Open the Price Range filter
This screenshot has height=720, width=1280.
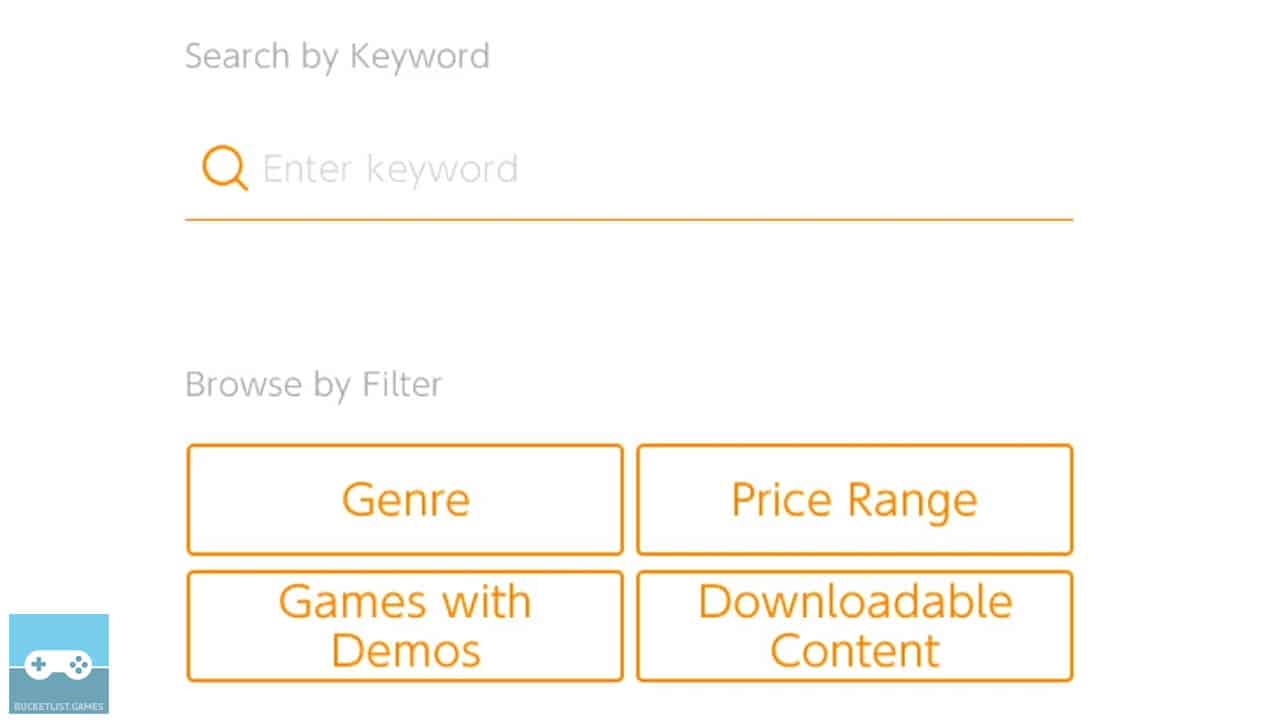[854, 500]
